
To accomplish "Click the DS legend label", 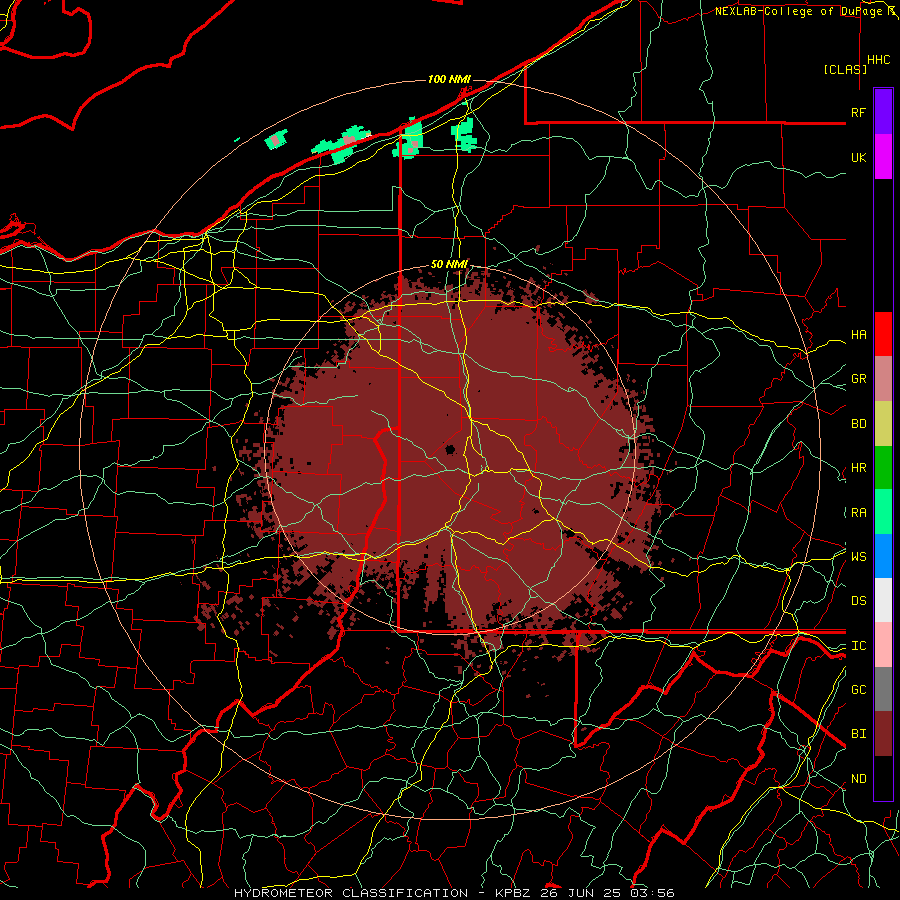I will [859, 601].
